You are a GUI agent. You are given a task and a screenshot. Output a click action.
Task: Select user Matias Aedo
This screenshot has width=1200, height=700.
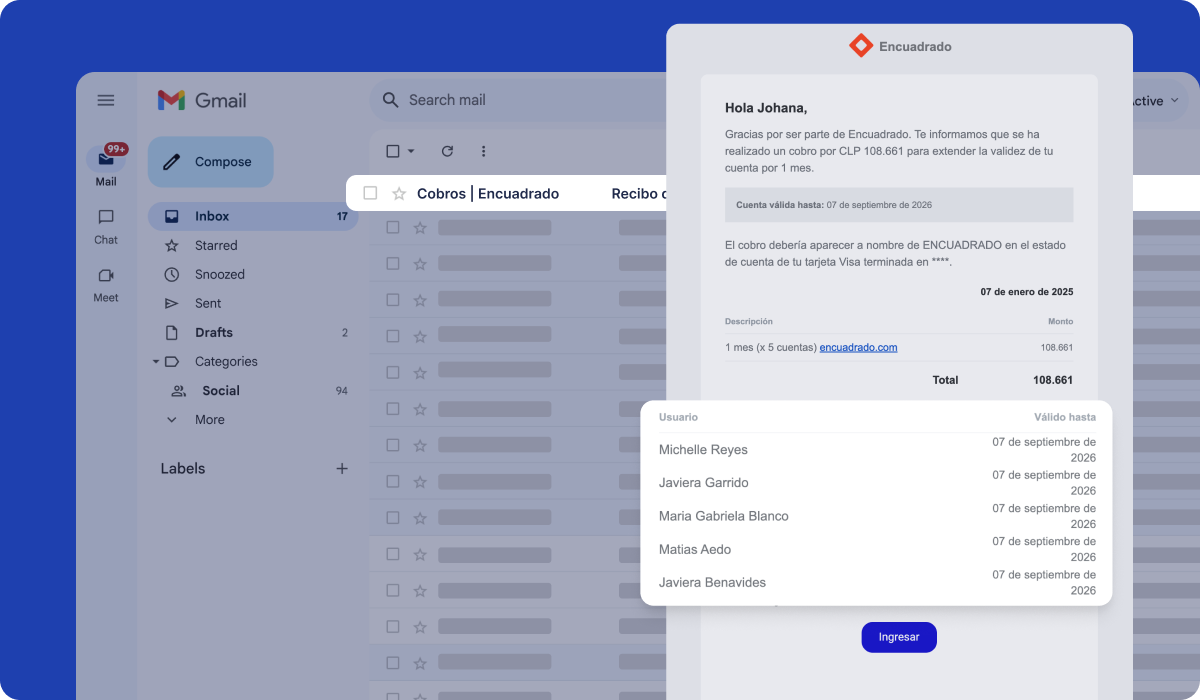(694, 549)
